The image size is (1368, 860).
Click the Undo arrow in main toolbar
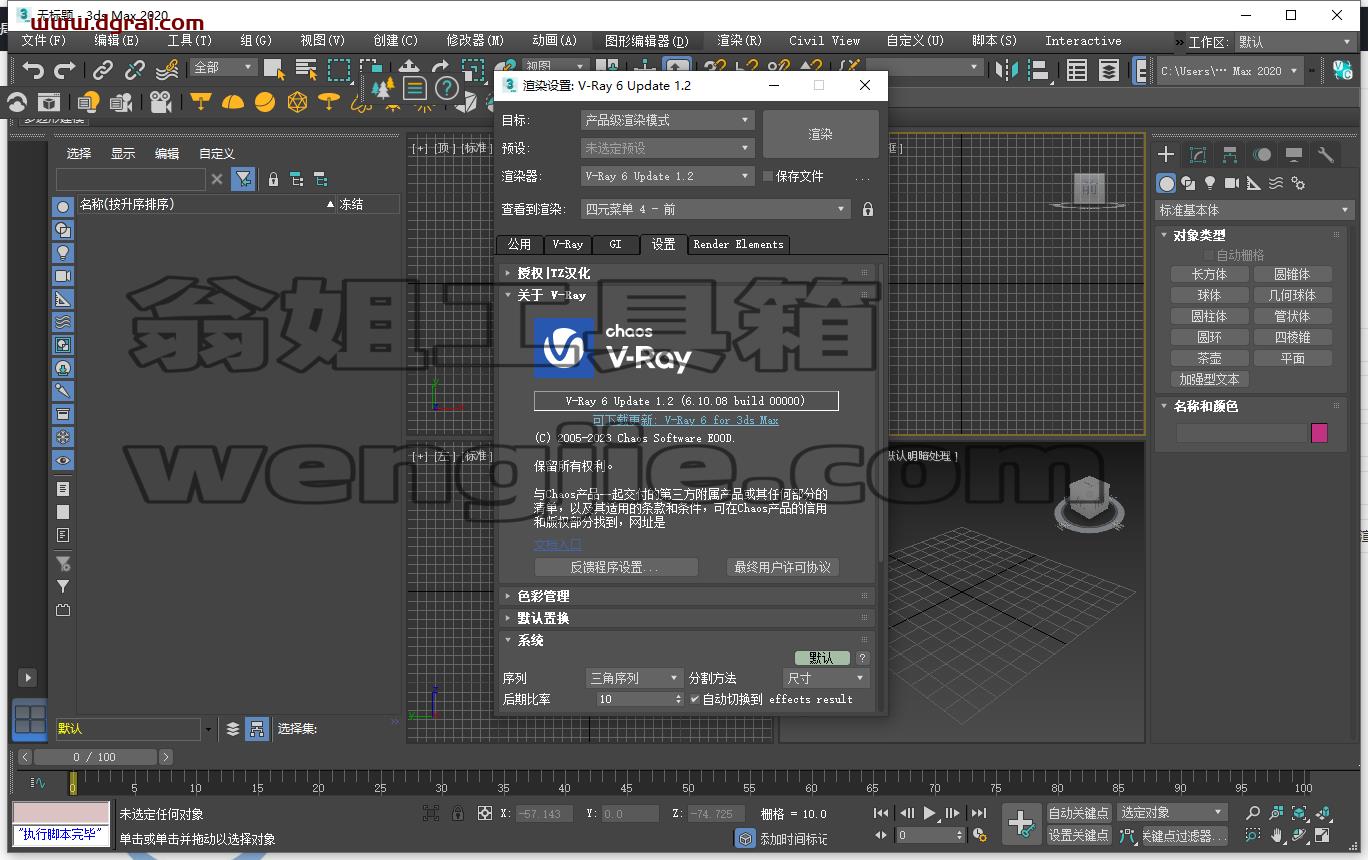(x=33, y=70)
